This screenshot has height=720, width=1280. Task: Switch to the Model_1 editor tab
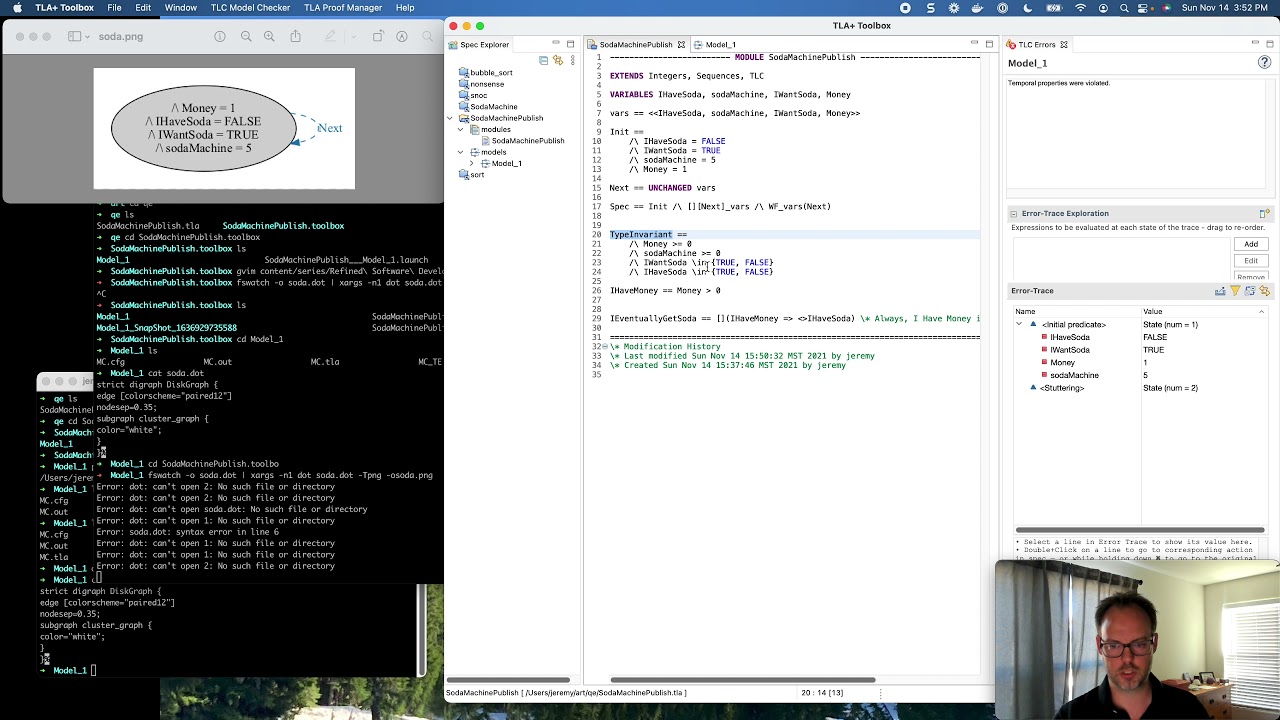714,45
